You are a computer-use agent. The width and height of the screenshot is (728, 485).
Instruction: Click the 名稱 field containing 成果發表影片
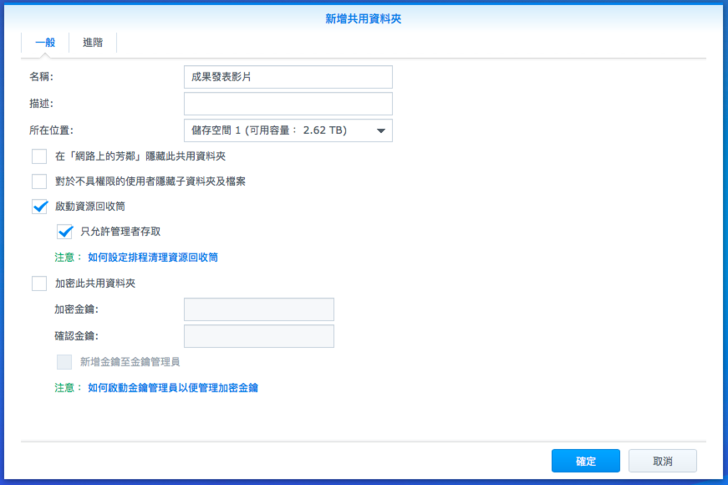click(x=288, y=77)
